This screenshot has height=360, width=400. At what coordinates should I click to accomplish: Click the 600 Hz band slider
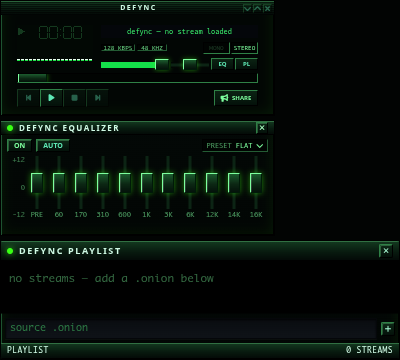point(125,183)
